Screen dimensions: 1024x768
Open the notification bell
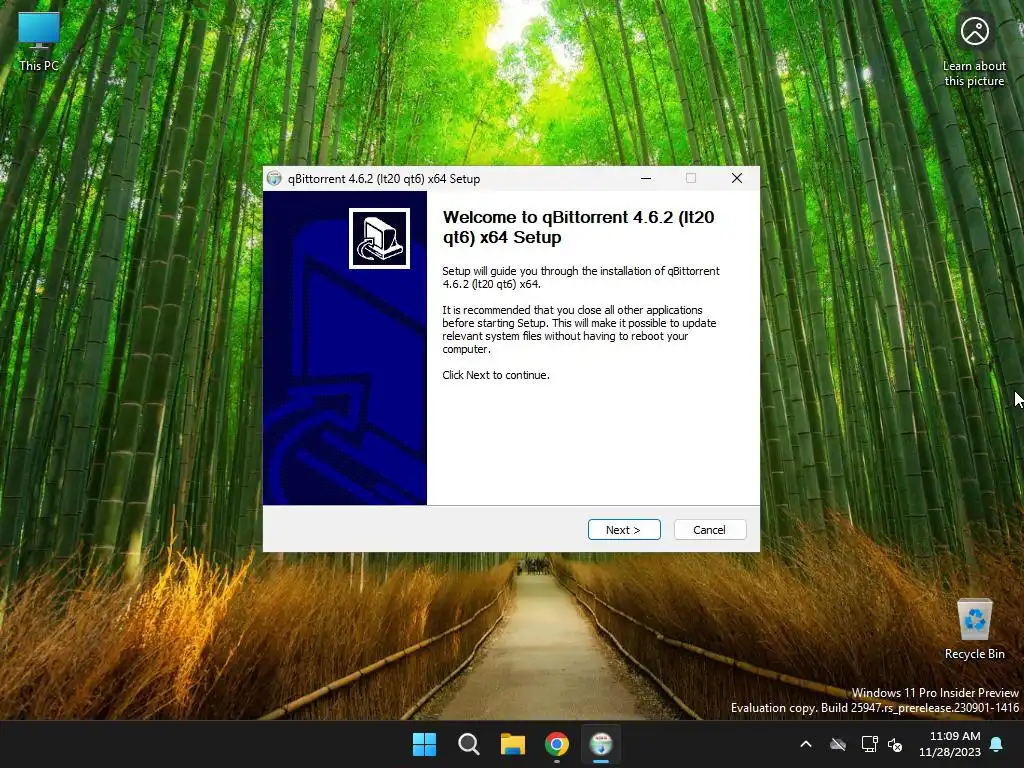coord(997,744)
